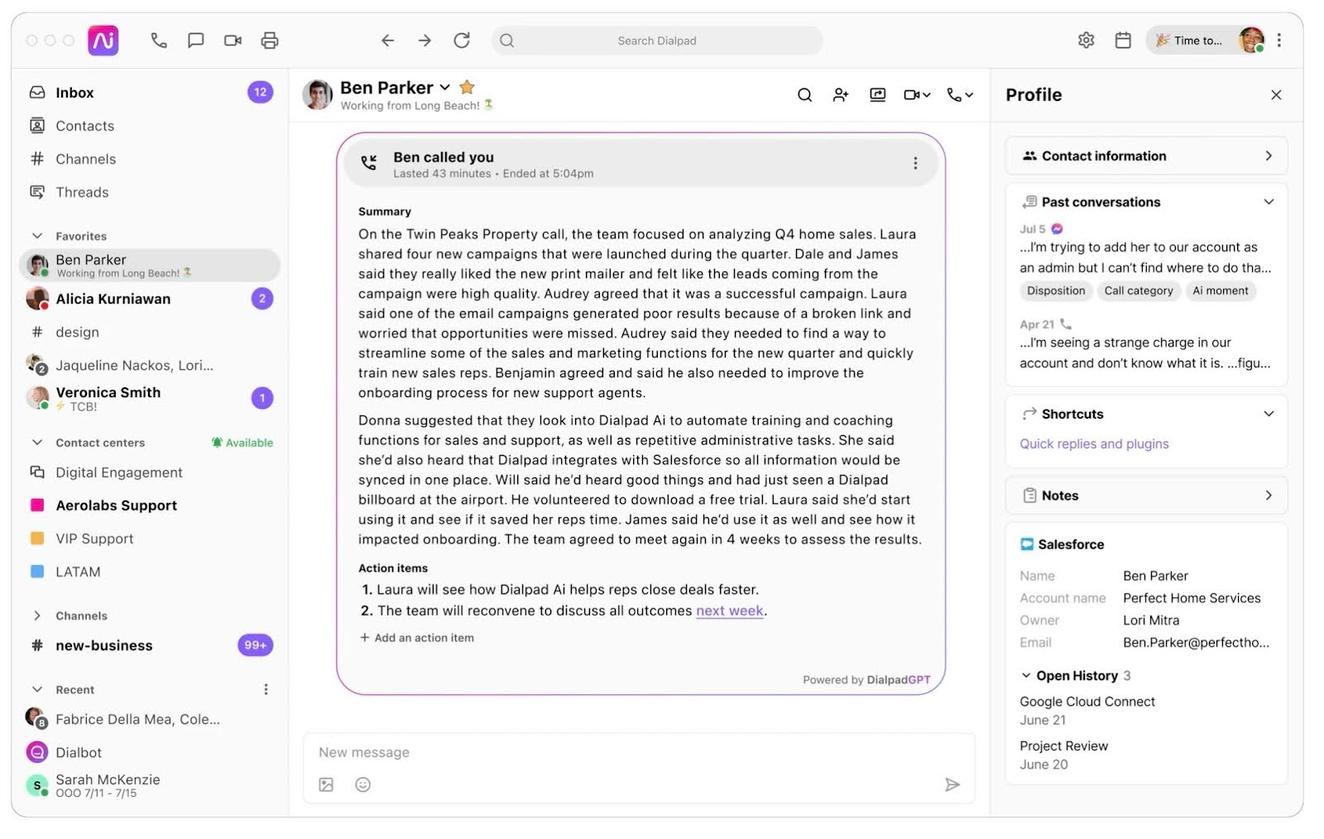Click the New message input box
This screenshot has width=1324, height=839.
[x=639, y=753]
